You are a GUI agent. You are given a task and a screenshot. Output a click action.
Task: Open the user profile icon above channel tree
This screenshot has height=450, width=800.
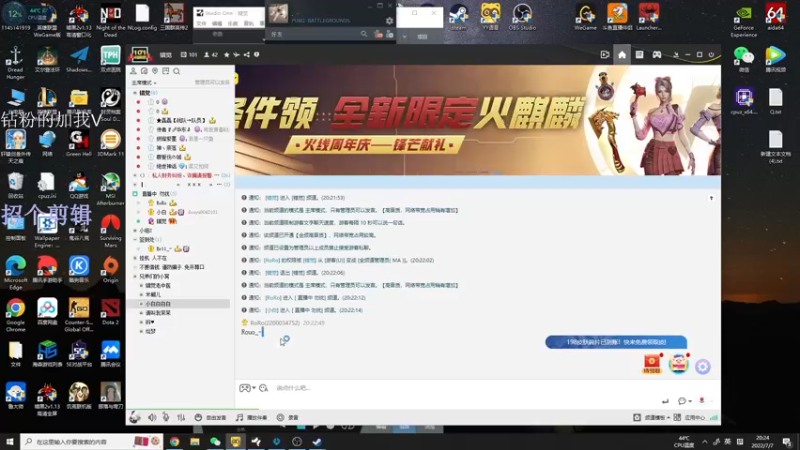[x=133, y=71]
